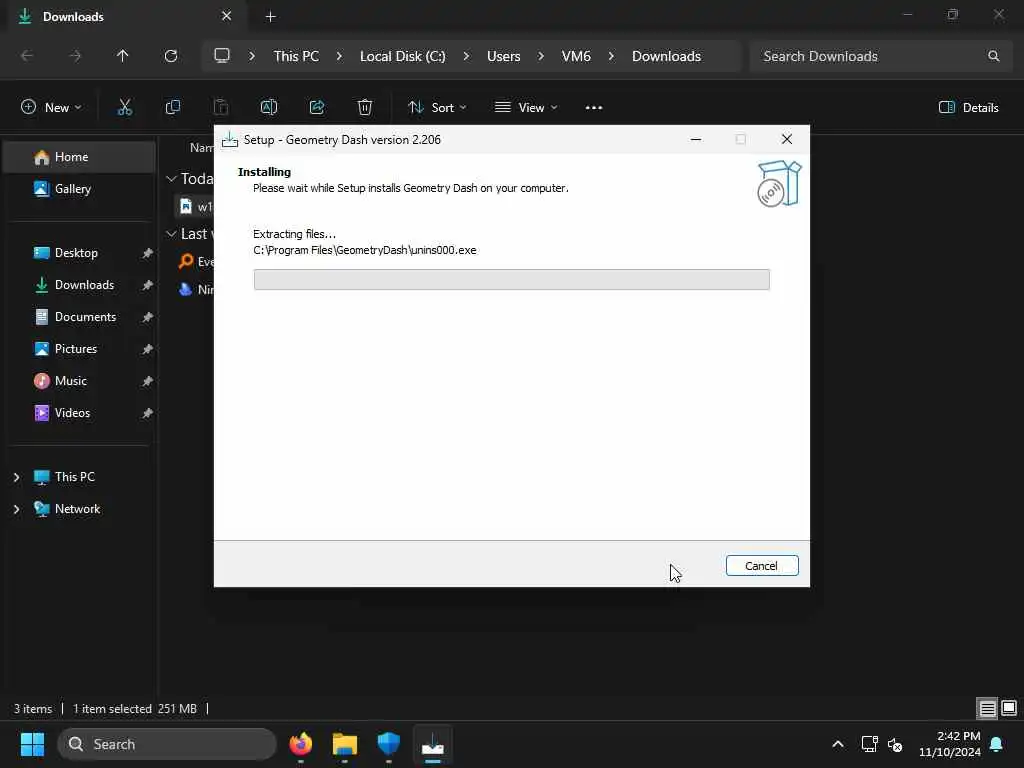Expand chevron after Users in breadcrumb

541,56
